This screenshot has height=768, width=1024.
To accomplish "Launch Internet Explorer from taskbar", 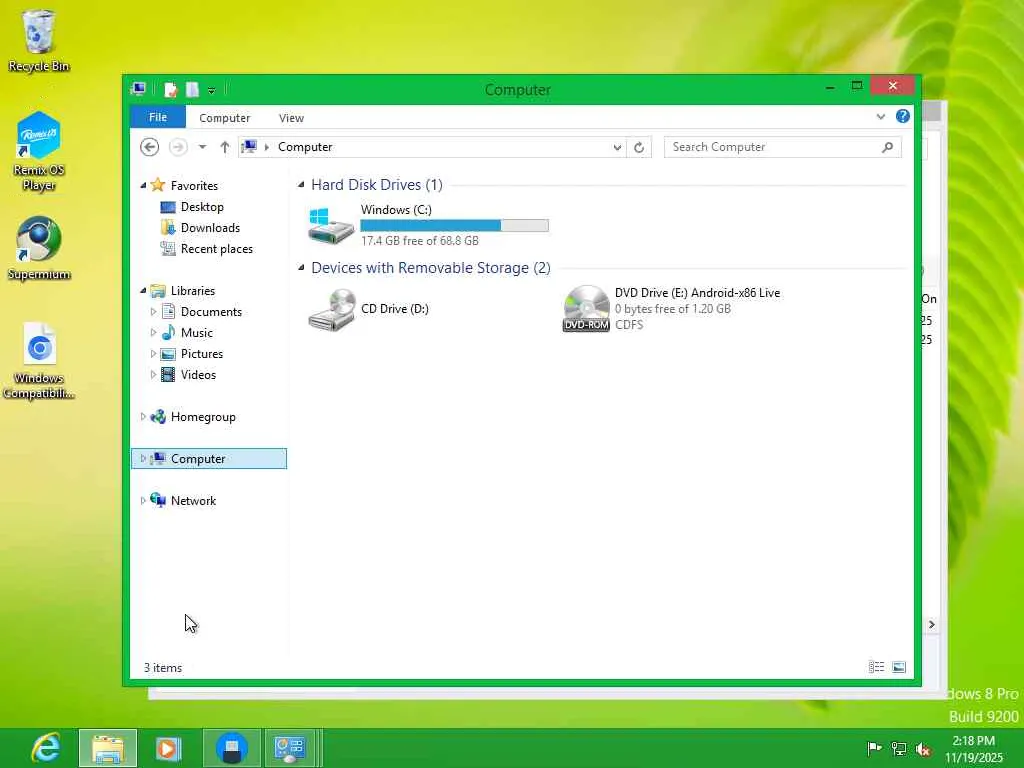I will tap(46, 748).
